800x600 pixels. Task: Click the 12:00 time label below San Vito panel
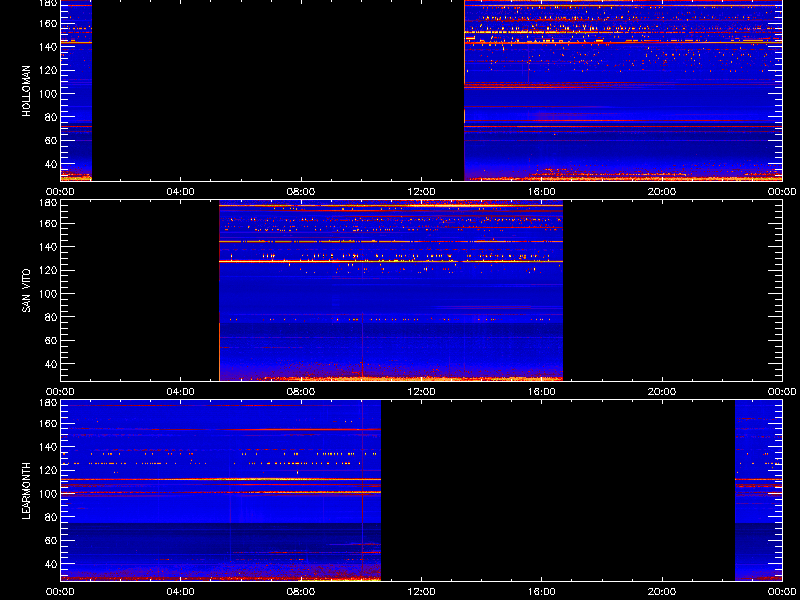(421, 392)
